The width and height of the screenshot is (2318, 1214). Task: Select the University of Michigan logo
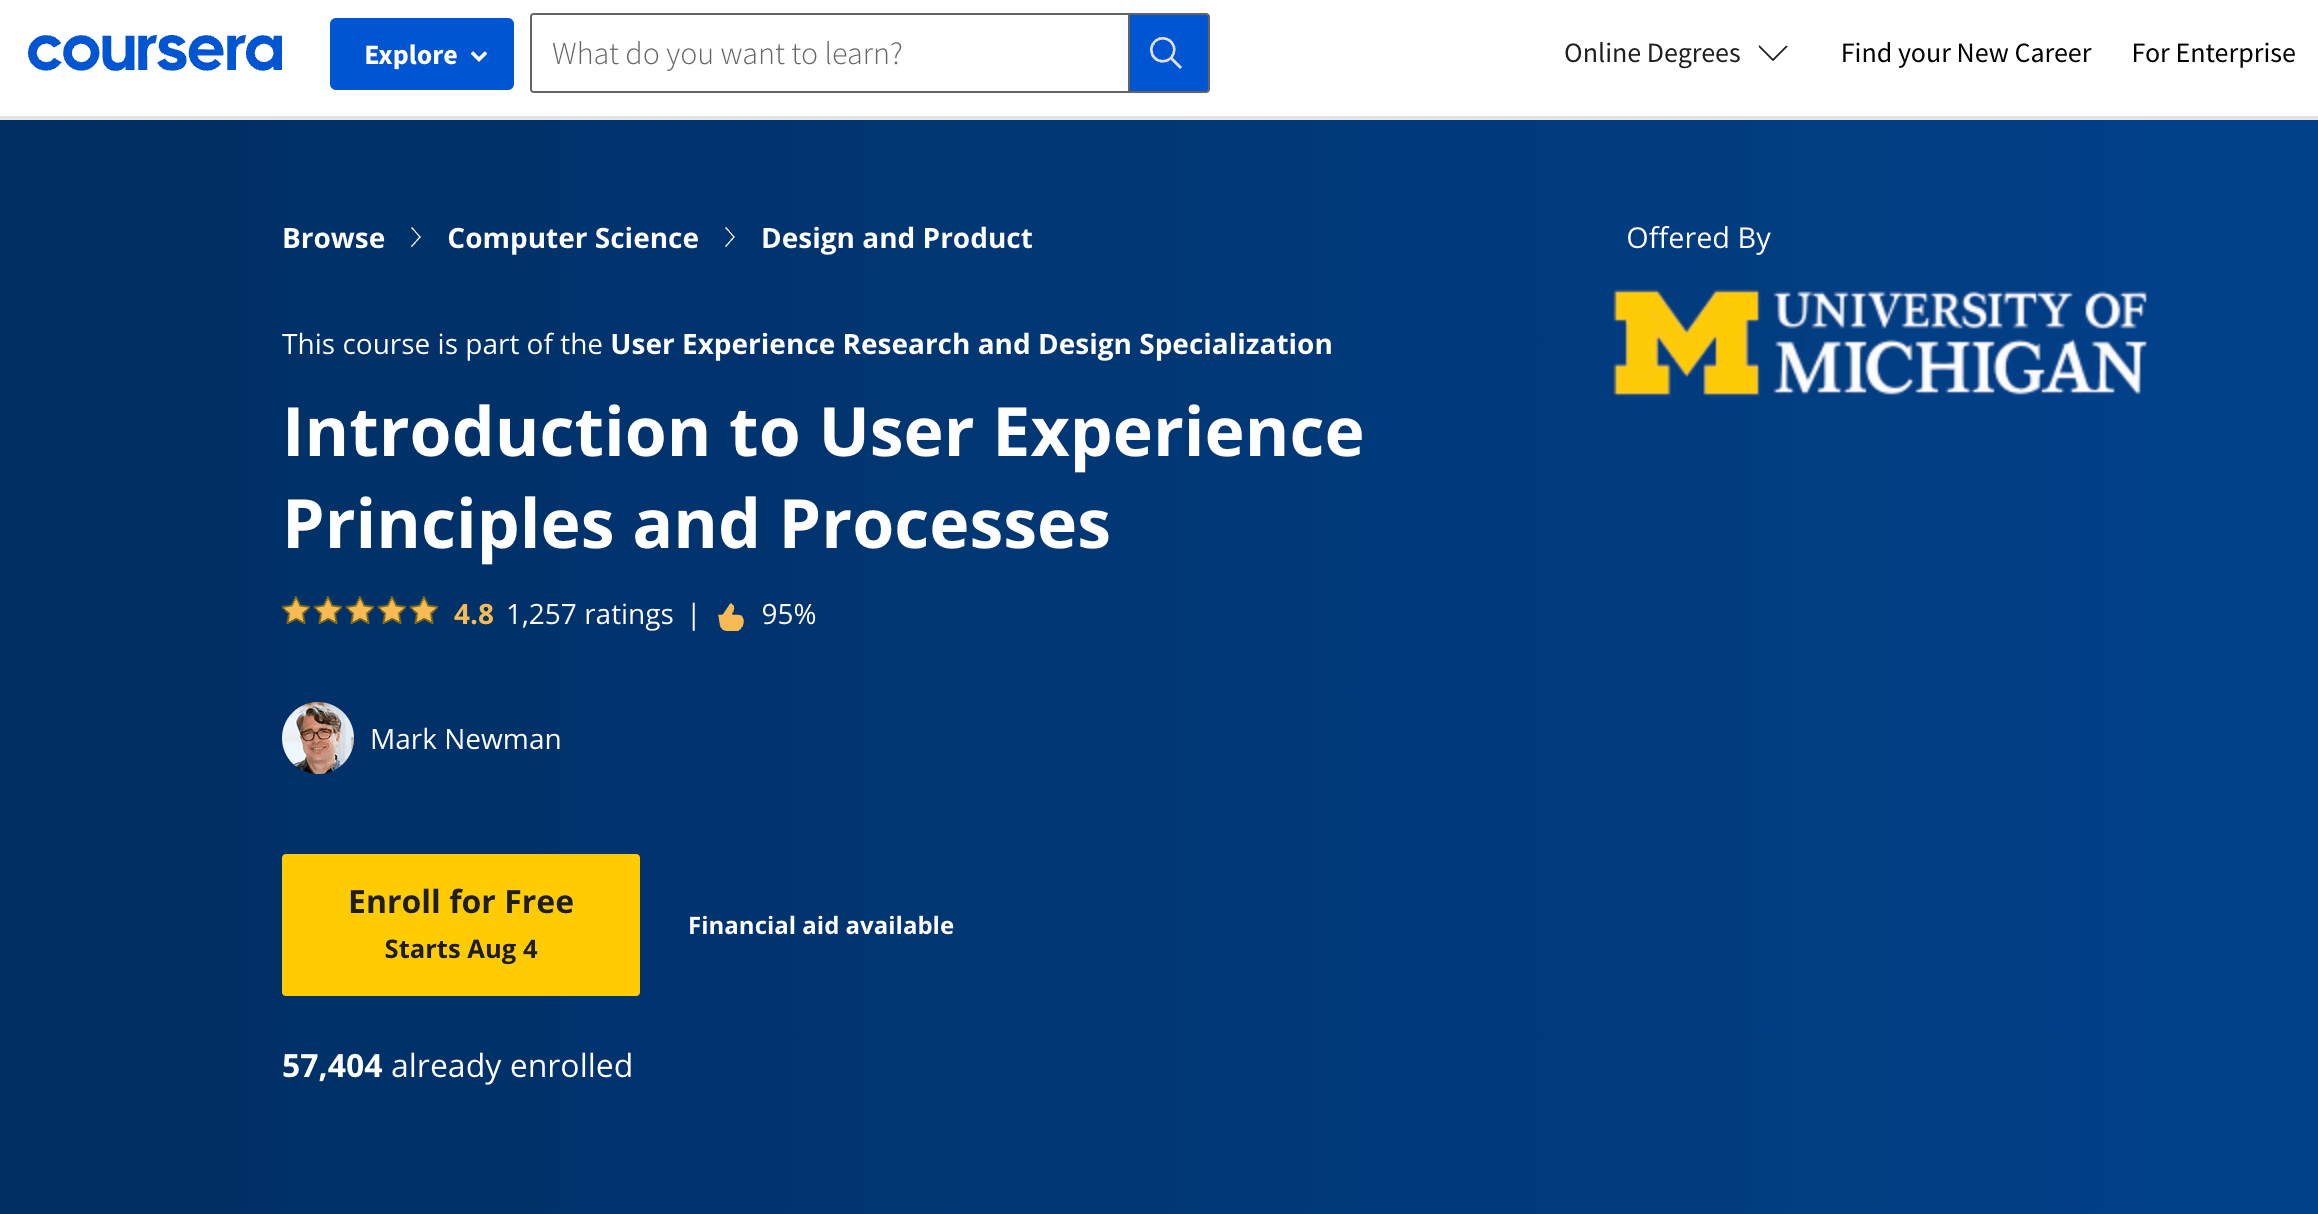pyautogui.click(x=1880, y=343)
